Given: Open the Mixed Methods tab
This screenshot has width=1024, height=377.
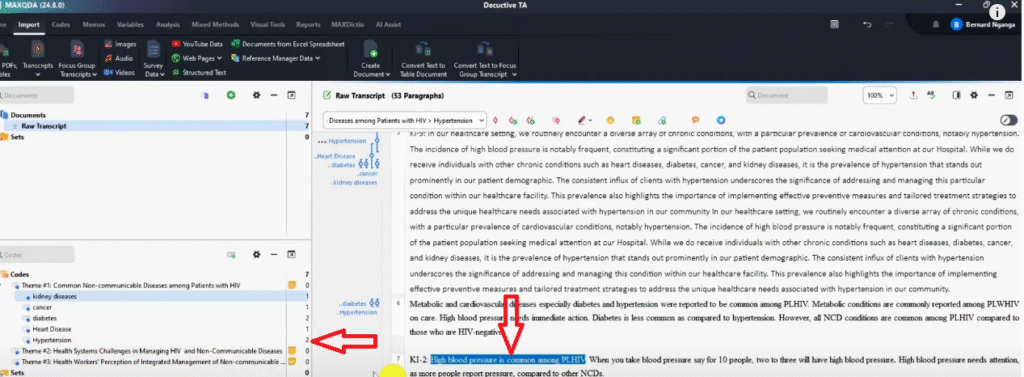Looking at the screenshot, I should tap(216, 25).
